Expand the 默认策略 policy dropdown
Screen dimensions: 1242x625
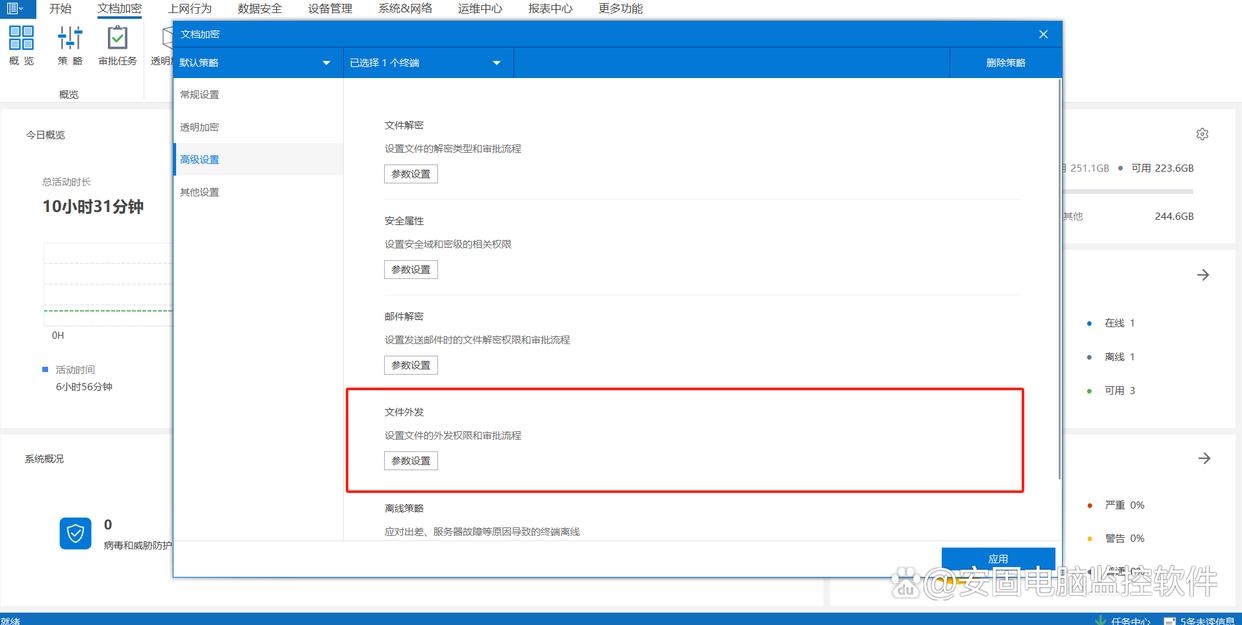(257, 63)
